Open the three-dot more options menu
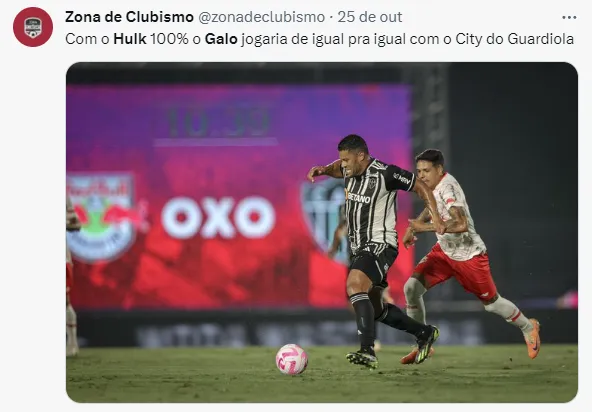592x412 pixels. coord(569,17)
